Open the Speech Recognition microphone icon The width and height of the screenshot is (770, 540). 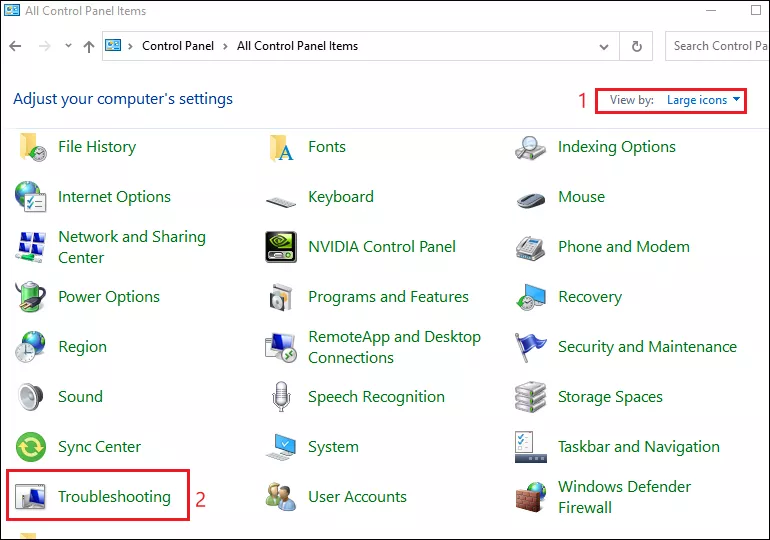point(281,397)
